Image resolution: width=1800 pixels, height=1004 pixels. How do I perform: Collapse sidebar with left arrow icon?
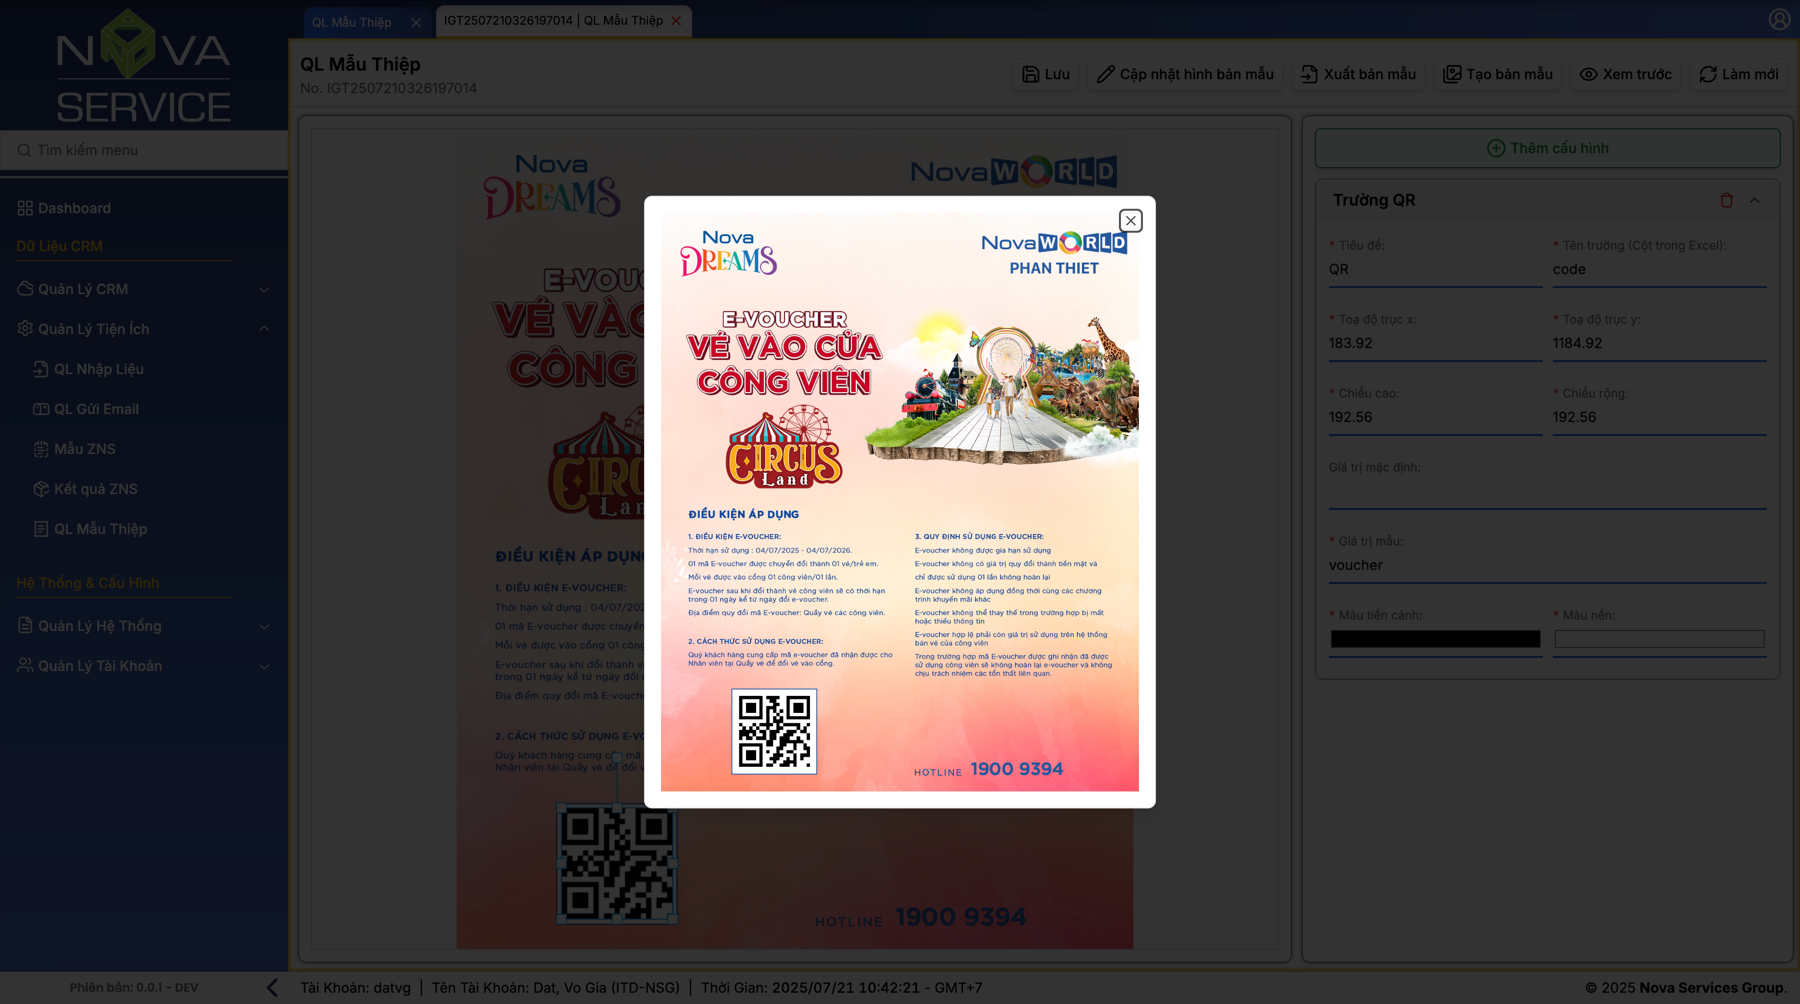[x=272, y=988]
